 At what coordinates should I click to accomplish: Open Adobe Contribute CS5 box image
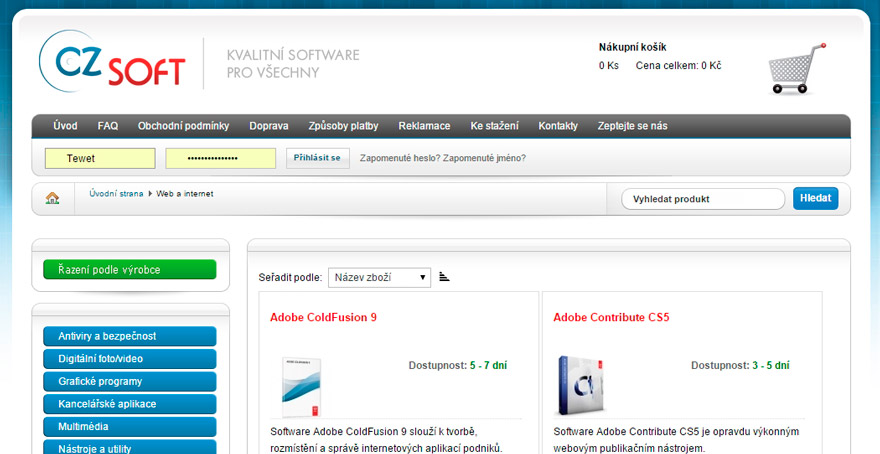(582, 385)
